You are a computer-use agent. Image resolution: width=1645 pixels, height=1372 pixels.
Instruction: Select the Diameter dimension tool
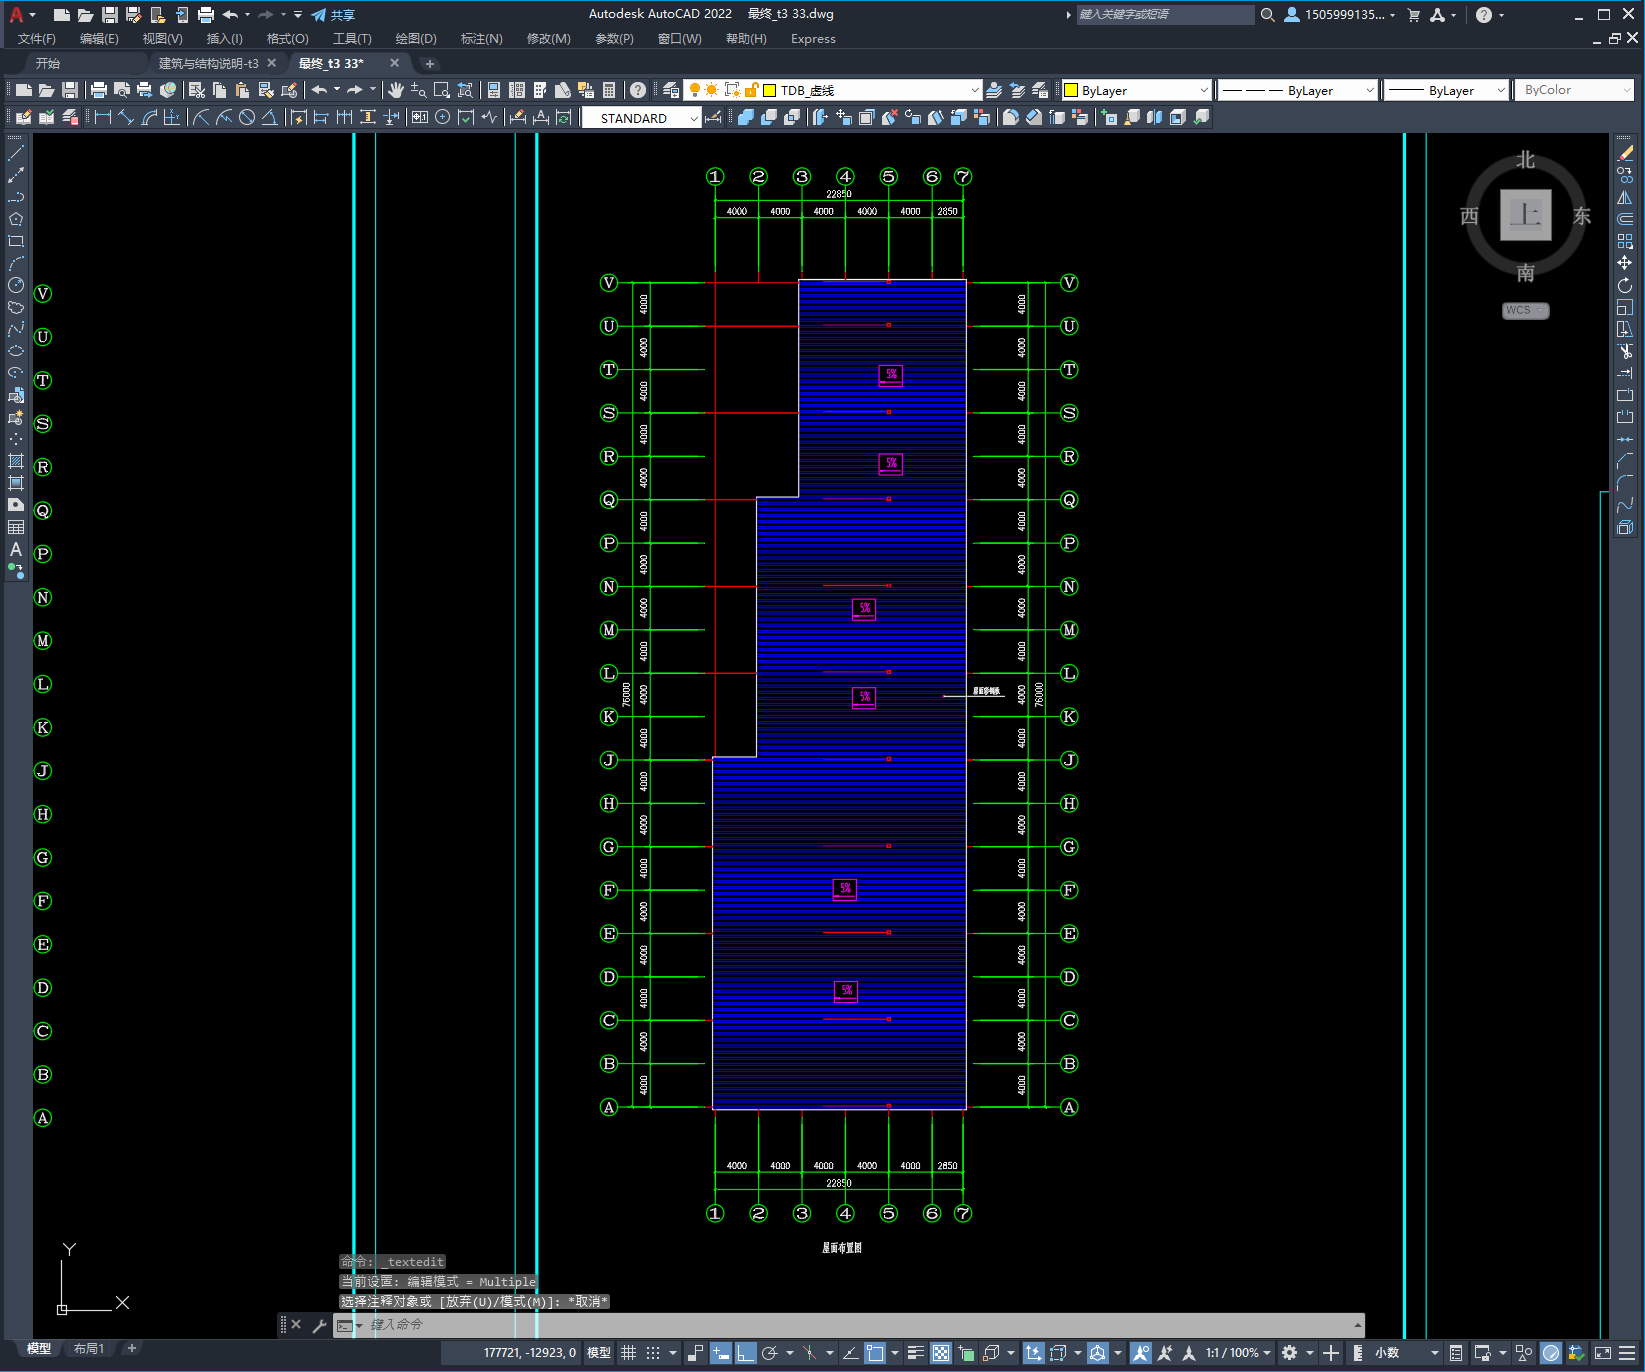pos(247,117)
